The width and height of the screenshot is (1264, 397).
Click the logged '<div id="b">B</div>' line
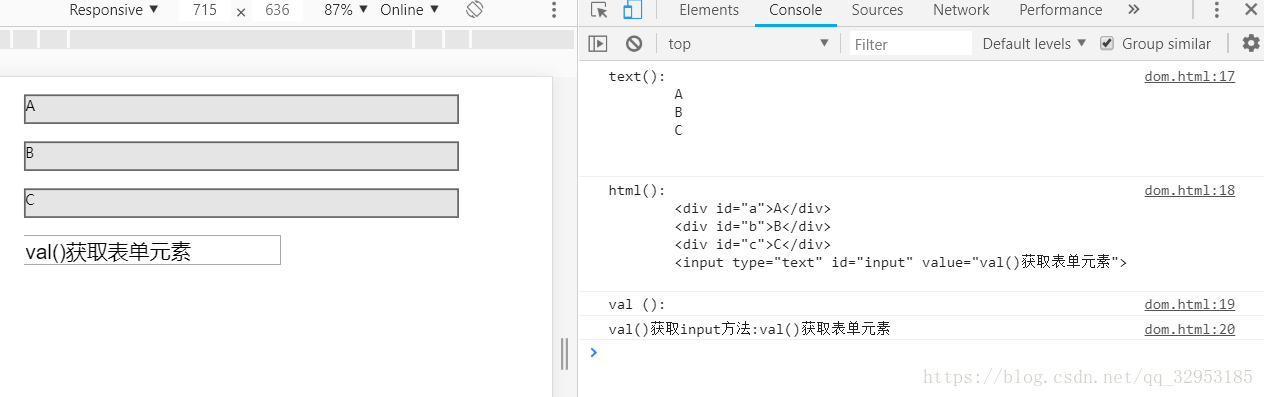point(753,227)
